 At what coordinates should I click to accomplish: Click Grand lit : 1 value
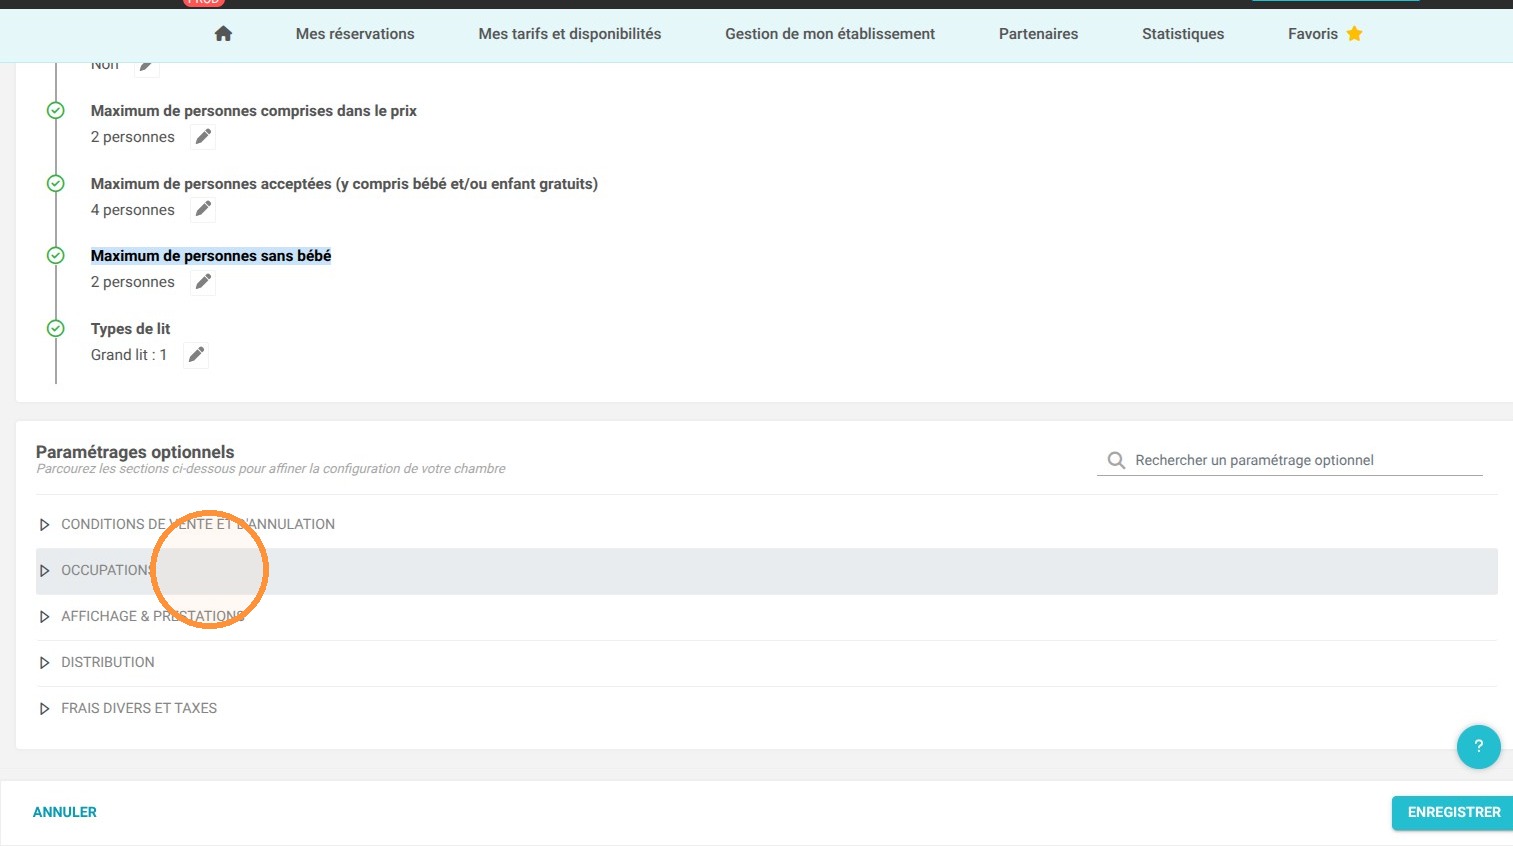tap(129, 355)
